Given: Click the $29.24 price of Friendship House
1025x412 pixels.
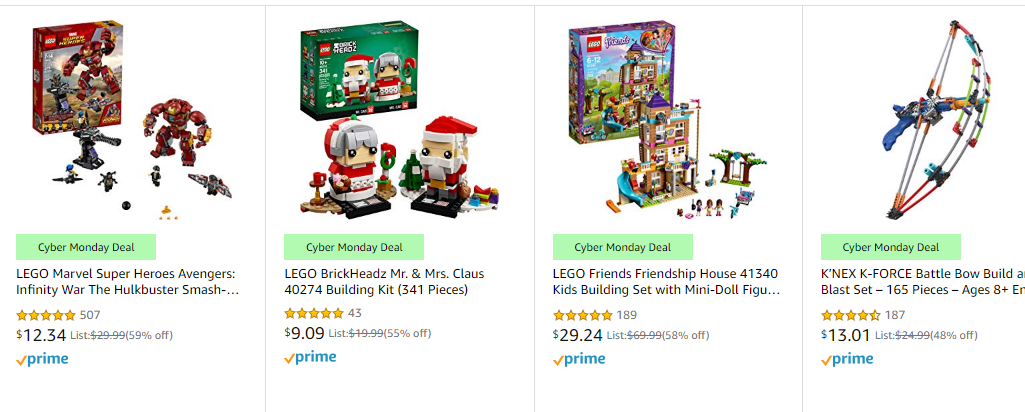Looking at the screenshot, I should pos(577,335).
